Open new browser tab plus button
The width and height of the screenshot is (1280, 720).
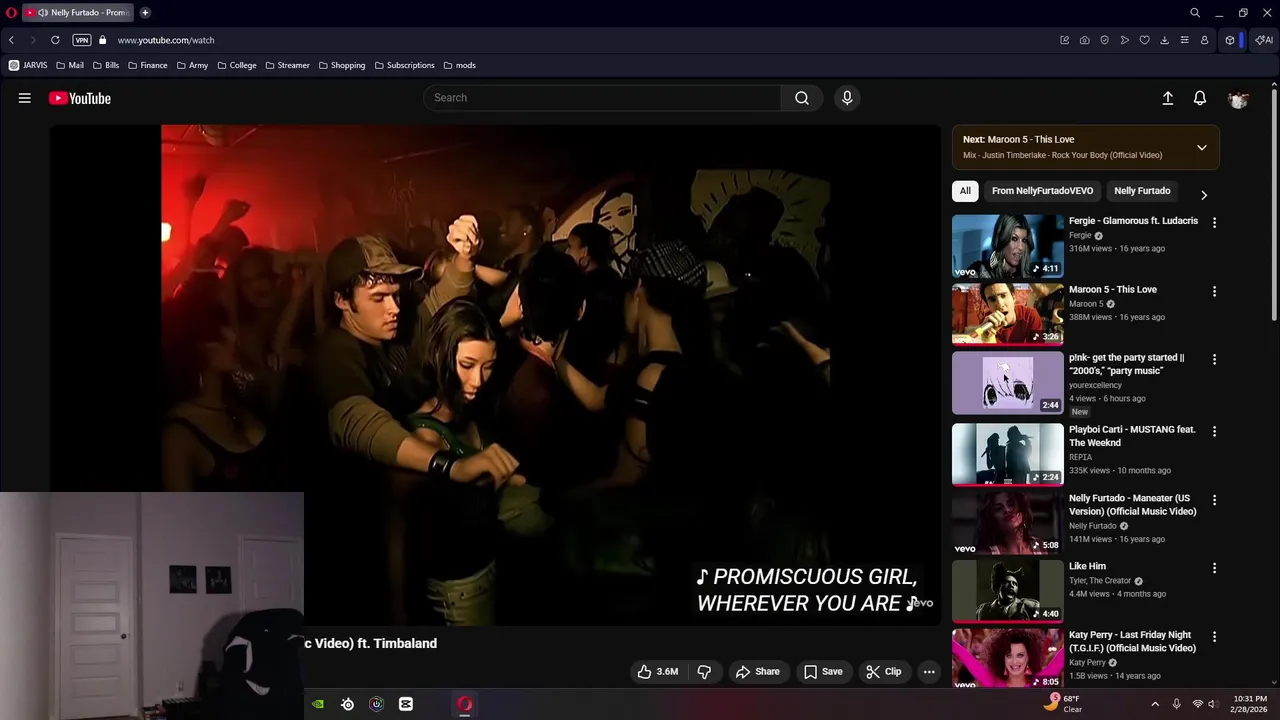click(145, 13)
